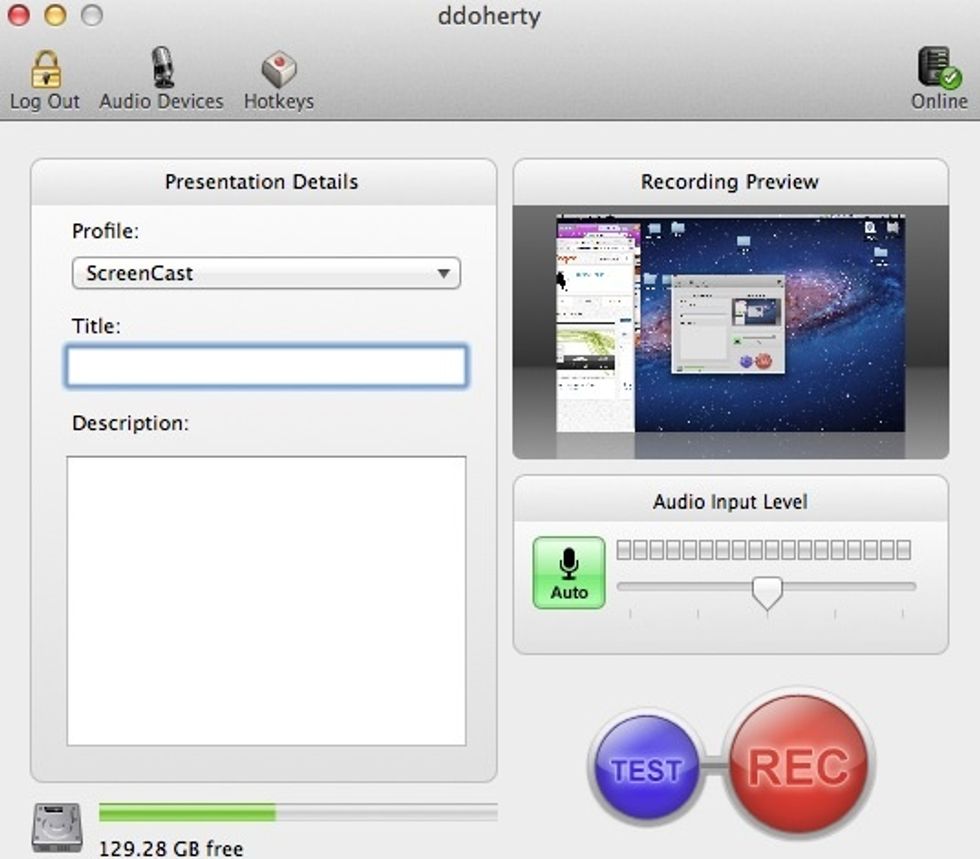Click the hard drive storage icon
This screenshot has width=980, height=859.
click(x=57, y=826)
